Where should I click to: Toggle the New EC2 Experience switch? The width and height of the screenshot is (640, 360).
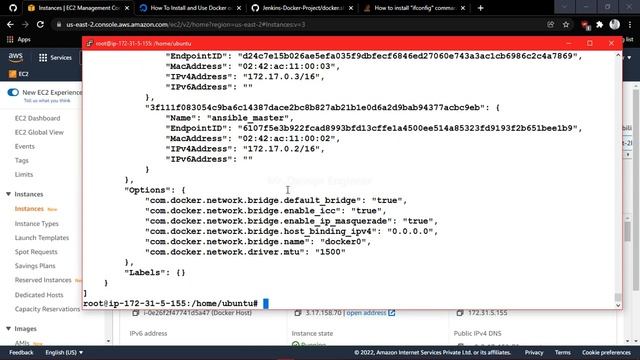tap(13, 92)
